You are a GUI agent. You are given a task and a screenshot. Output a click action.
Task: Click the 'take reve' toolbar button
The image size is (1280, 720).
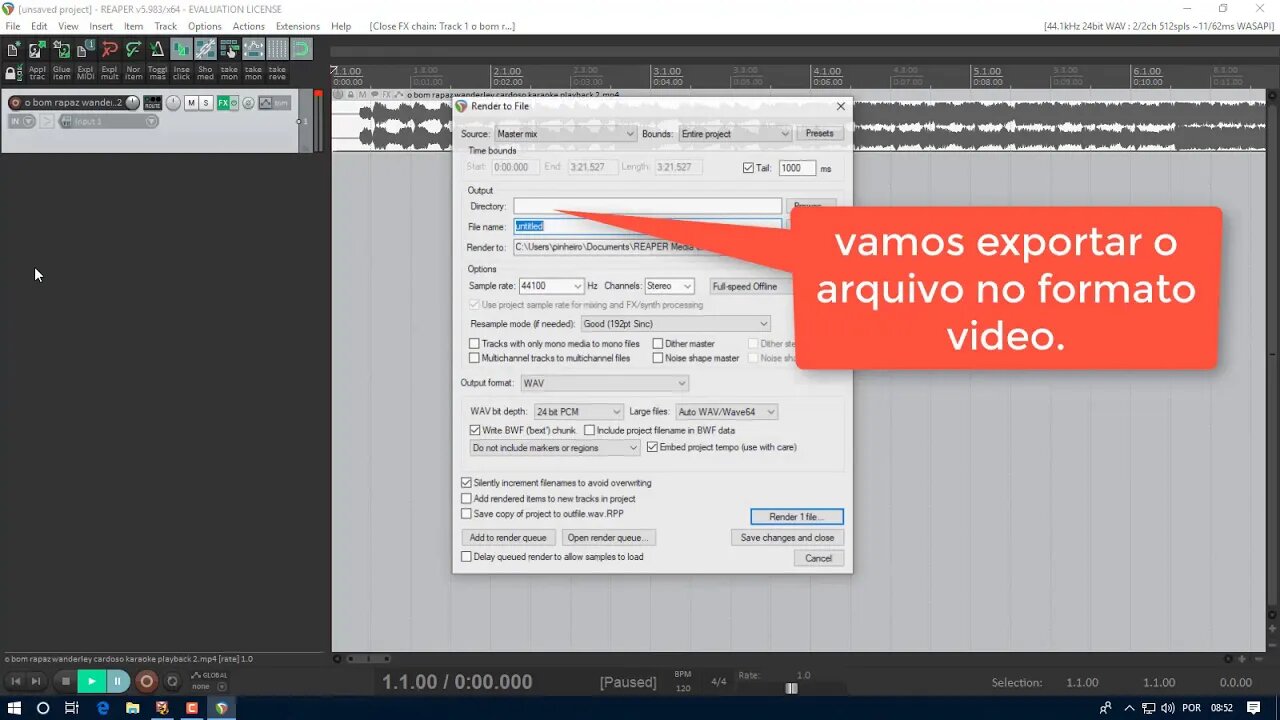(277, 73)
